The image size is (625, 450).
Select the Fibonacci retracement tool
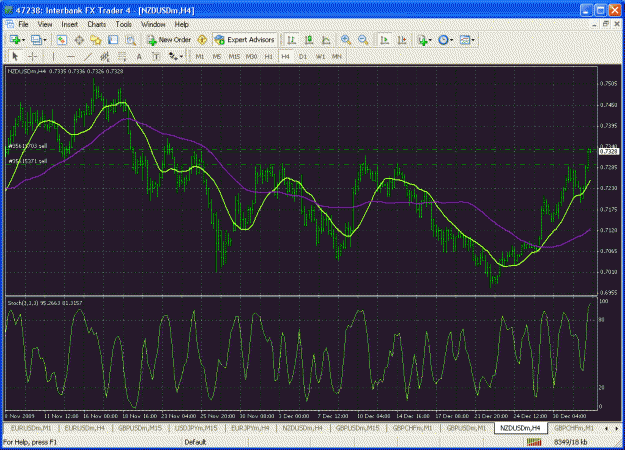click(122, 57)
